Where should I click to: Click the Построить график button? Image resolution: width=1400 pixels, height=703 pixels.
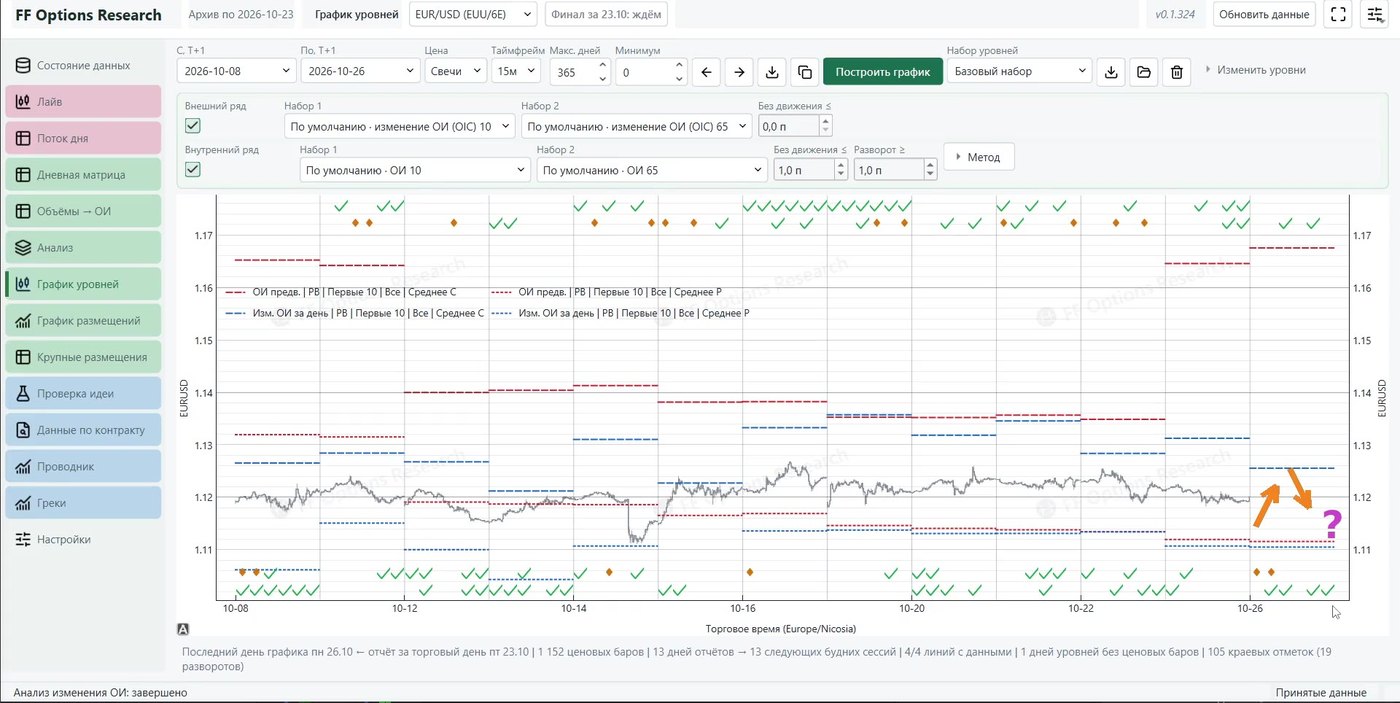[883, 72]
